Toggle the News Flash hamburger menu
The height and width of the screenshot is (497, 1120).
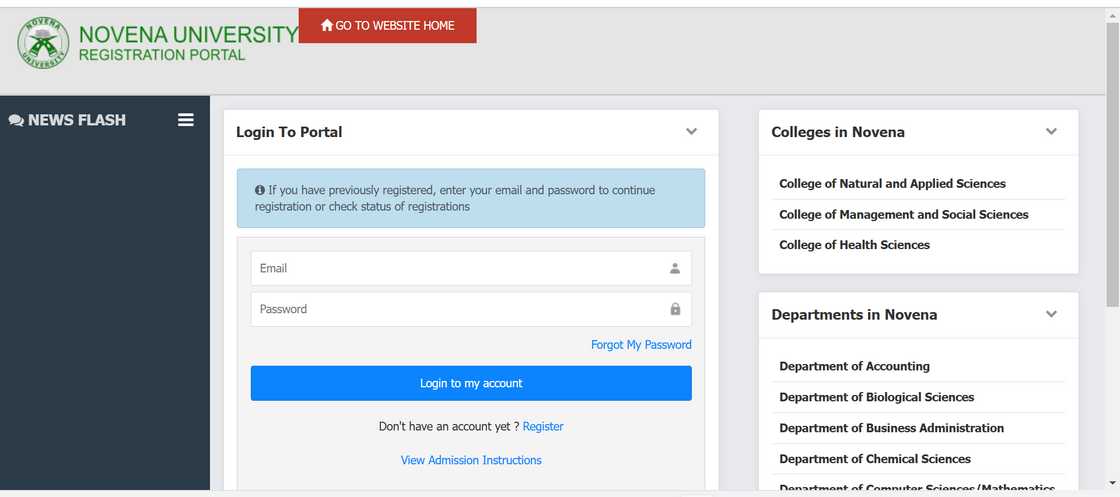186,120
